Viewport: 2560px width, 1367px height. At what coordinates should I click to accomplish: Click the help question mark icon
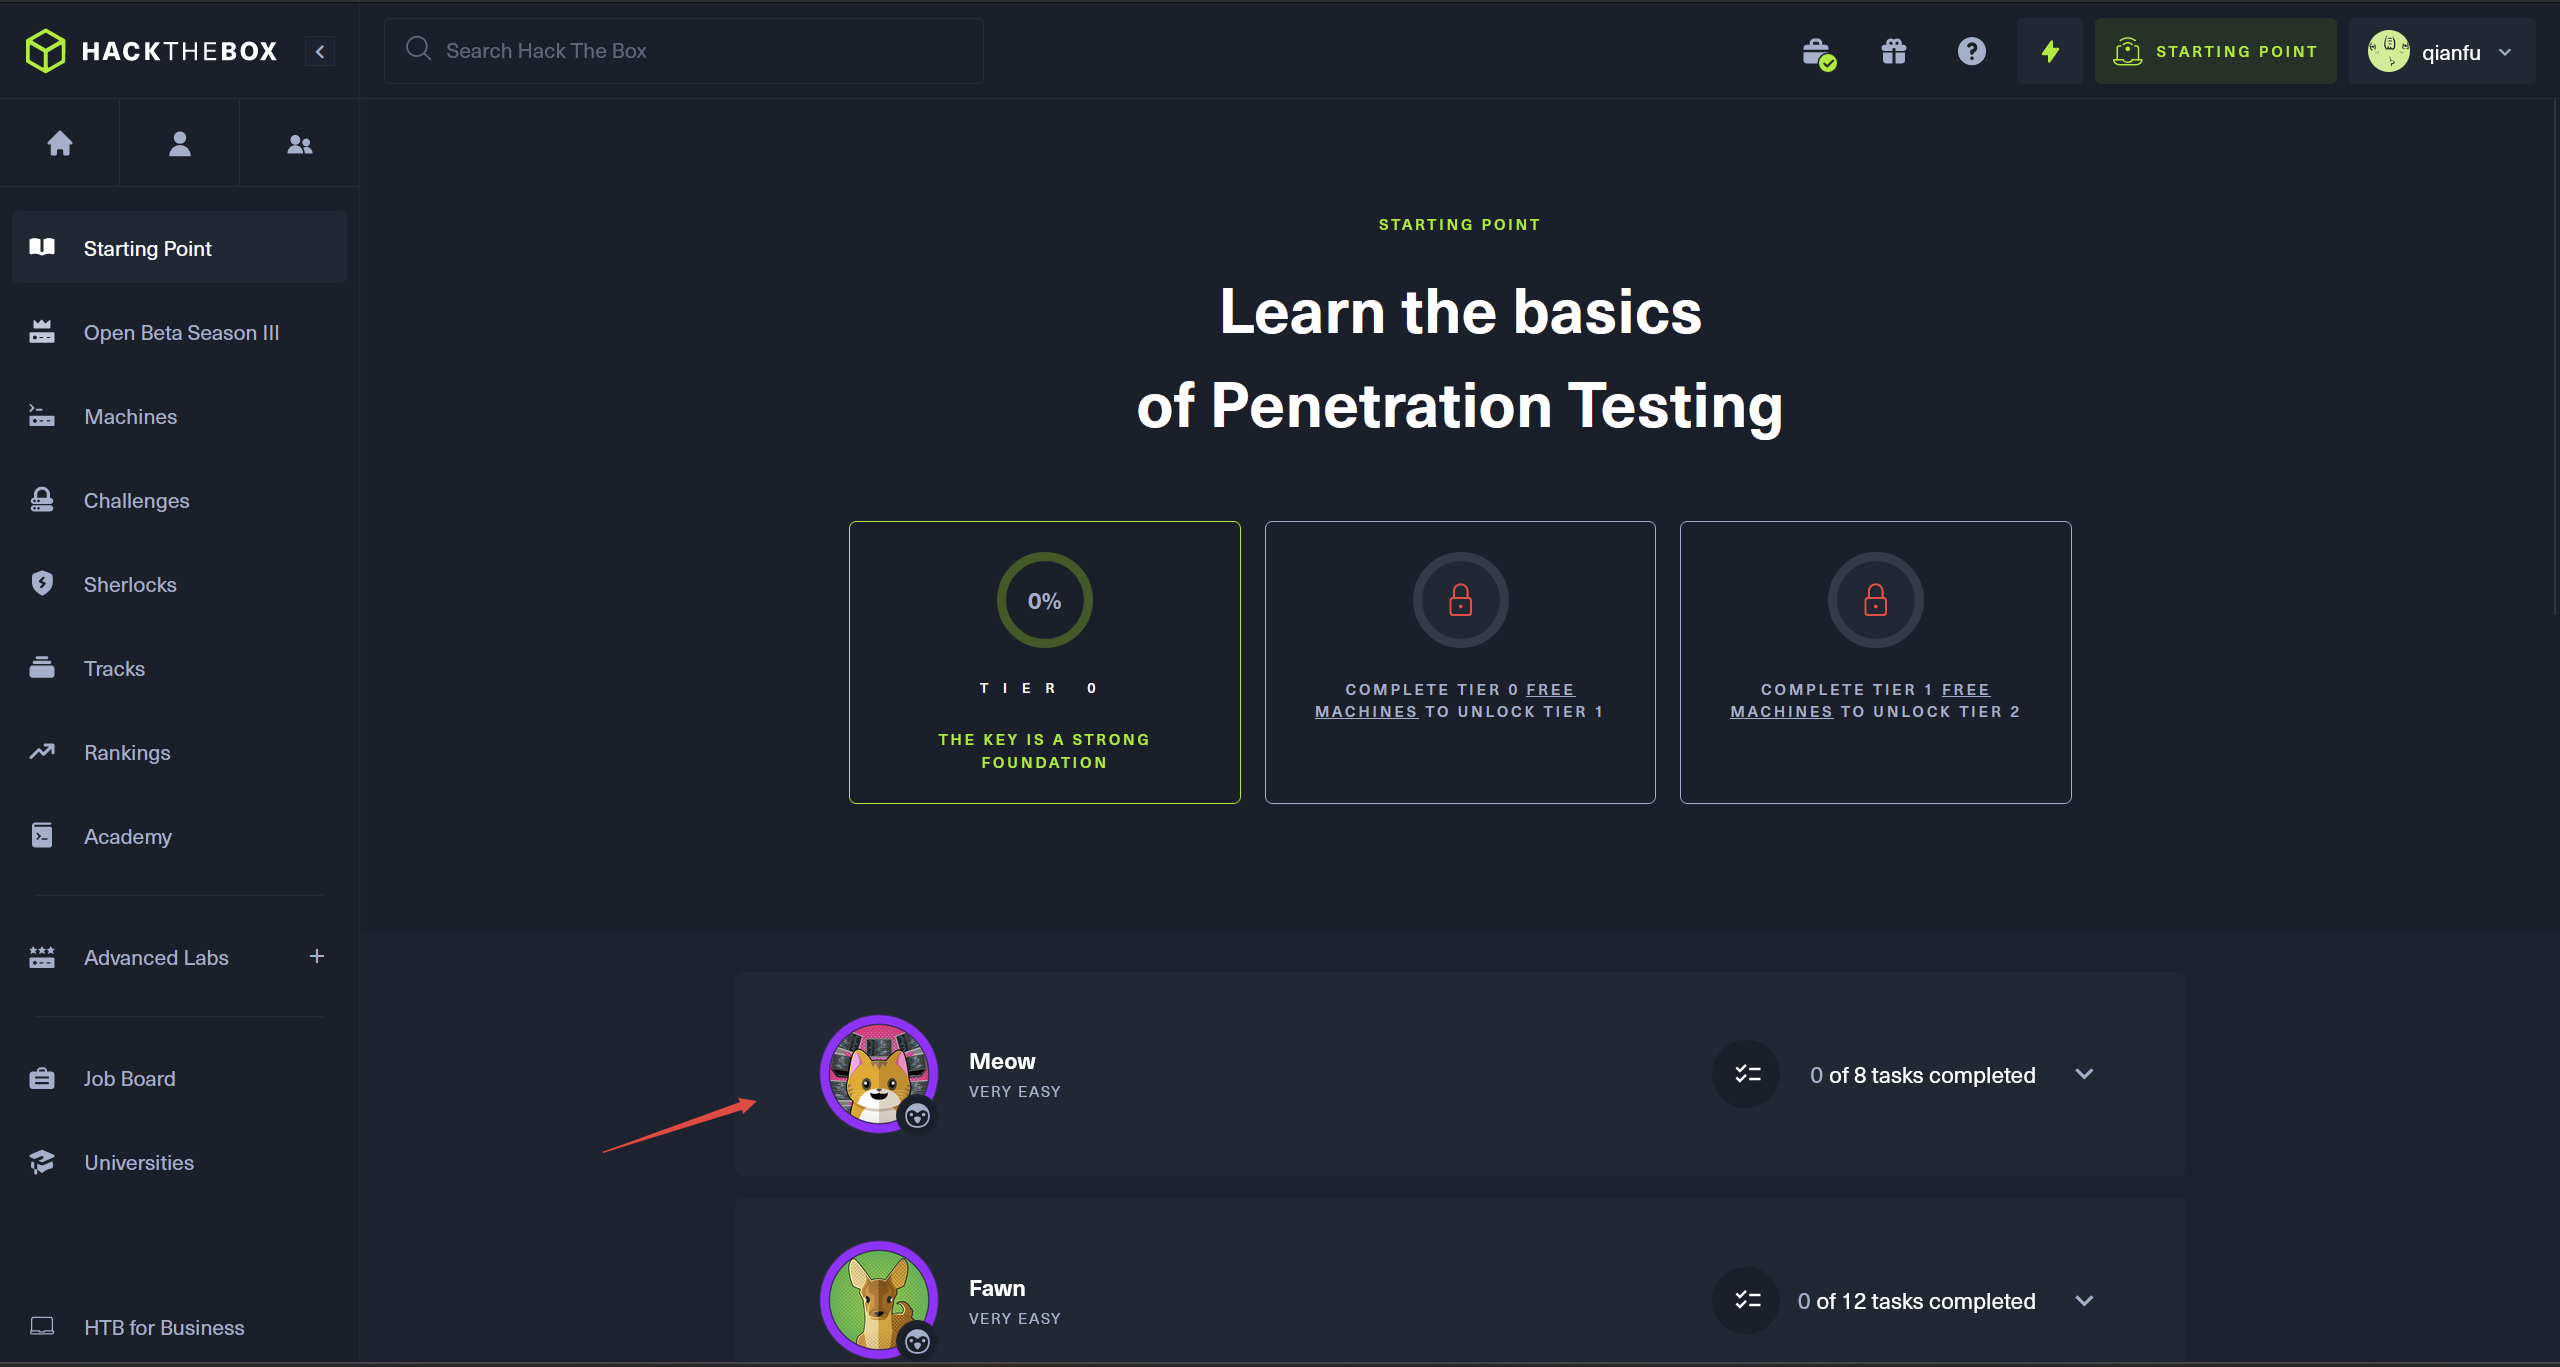click(1971, 51)
